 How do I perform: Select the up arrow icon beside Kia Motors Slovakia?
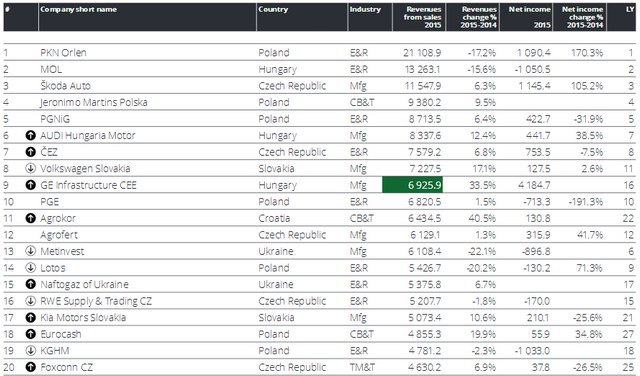(30, 317)
